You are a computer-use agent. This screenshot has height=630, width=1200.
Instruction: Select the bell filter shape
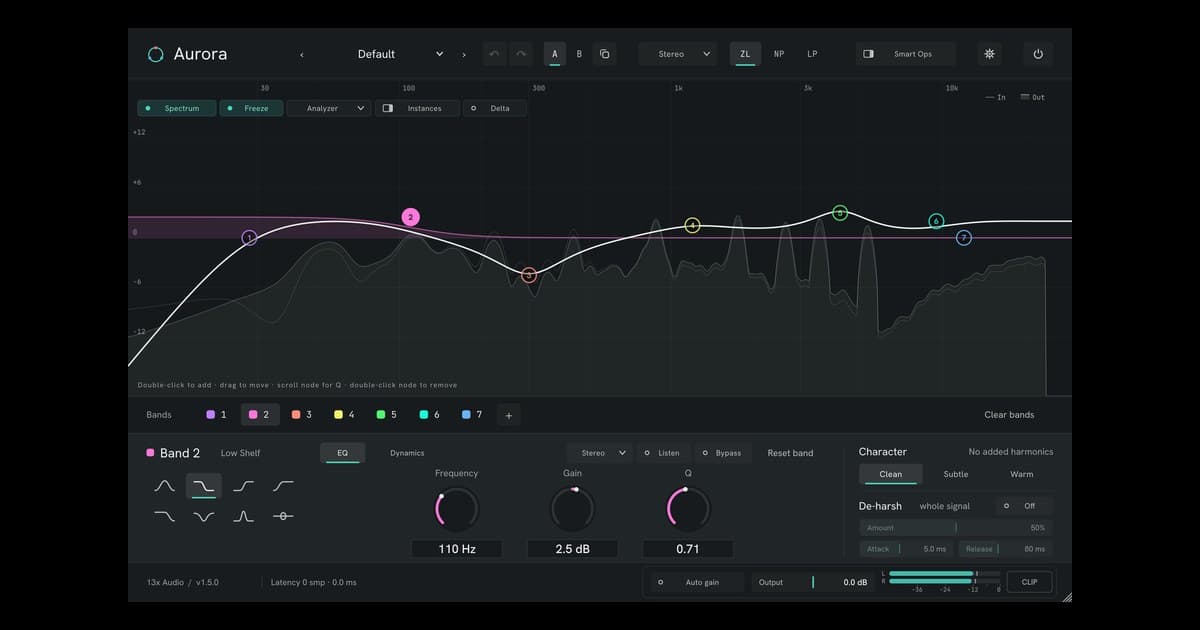[x=164, y=486]
